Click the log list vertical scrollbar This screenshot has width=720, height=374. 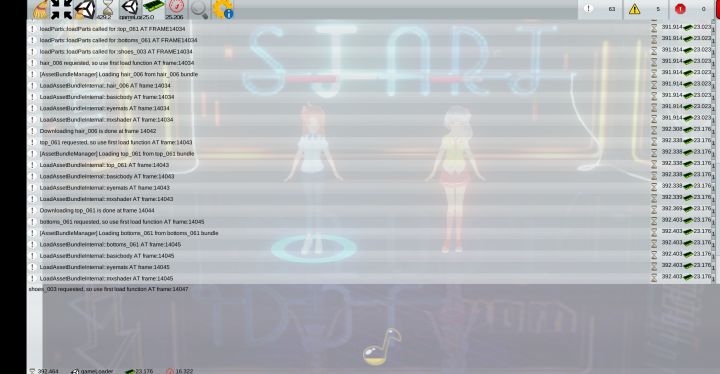click(714, 152)
